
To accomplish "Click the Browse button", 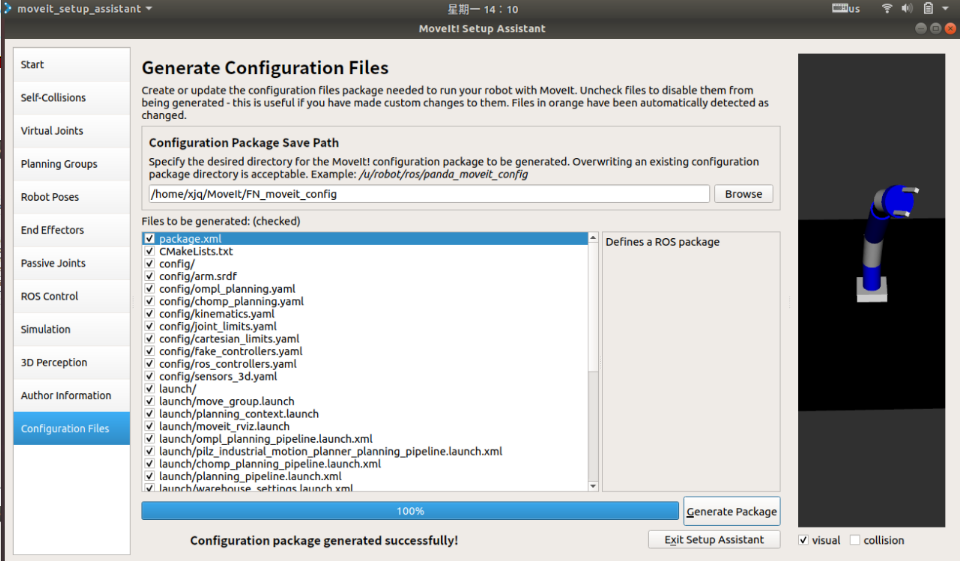I will [x=743, y=194].
